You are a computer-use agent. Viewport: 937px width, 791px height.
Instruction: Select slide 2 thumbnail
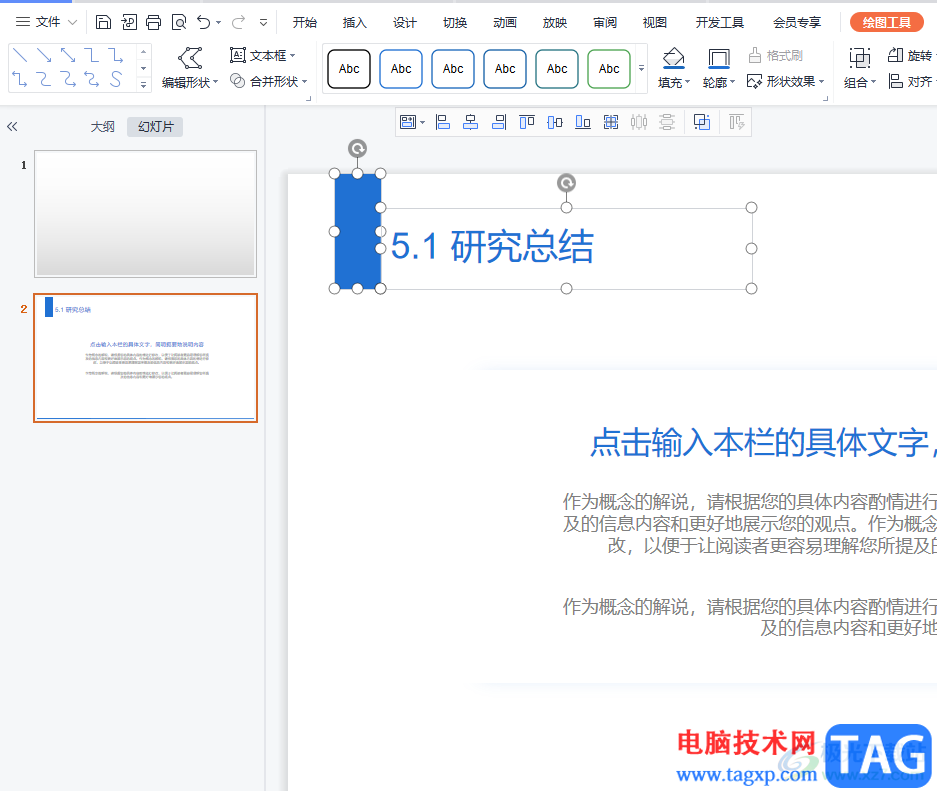(x=145, y=358)
